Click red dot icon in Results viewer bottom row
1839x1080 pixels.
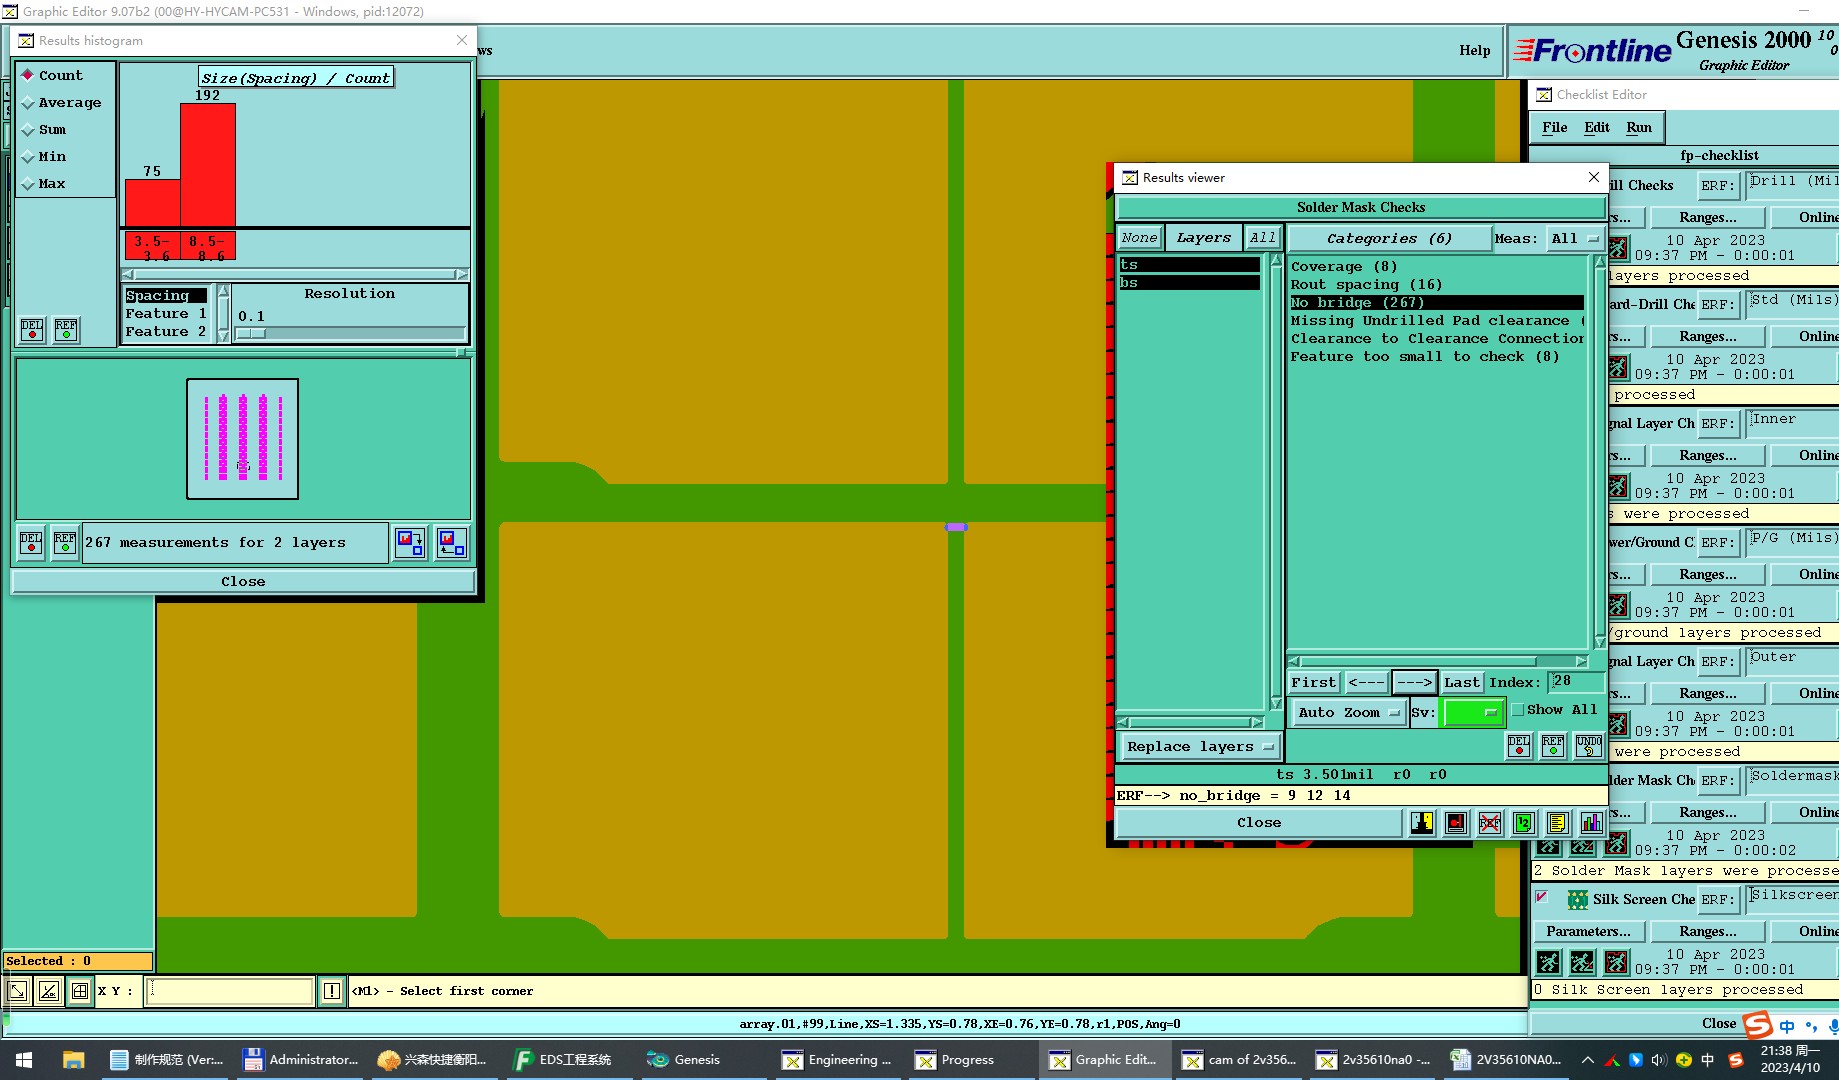coord(1456,822)
